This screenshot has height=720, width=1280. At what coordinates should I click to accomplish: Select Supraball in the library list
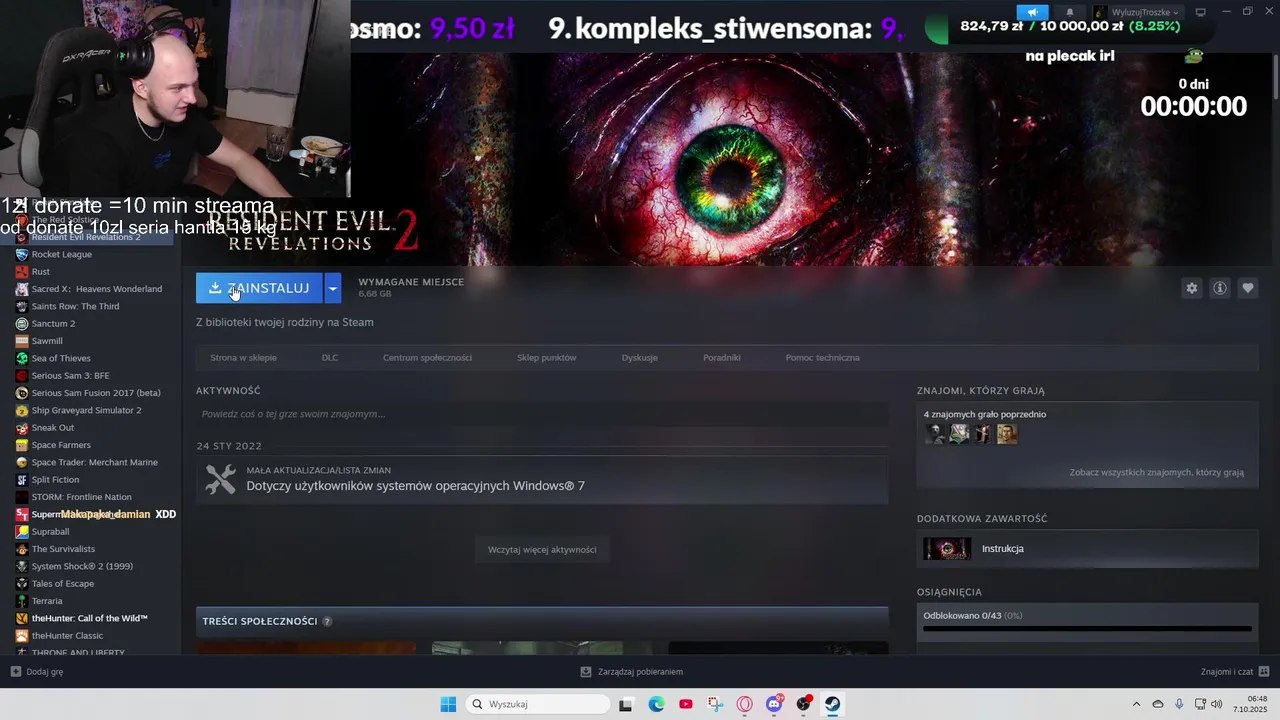50,532
